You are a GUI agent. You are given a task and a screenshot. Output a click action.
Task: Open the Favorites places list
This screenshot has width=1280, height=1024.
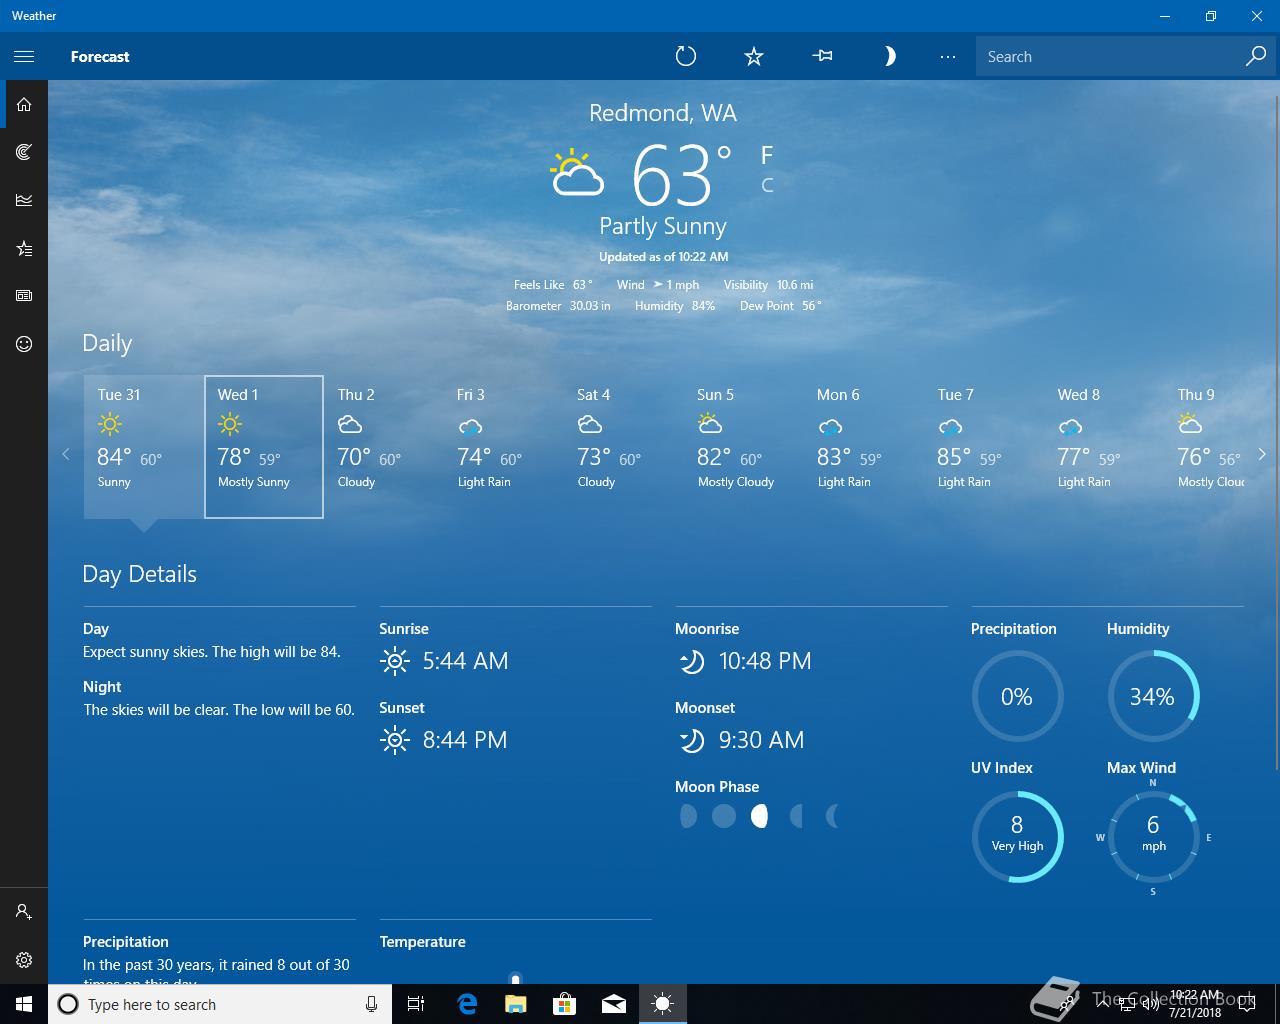coord(24,248)
